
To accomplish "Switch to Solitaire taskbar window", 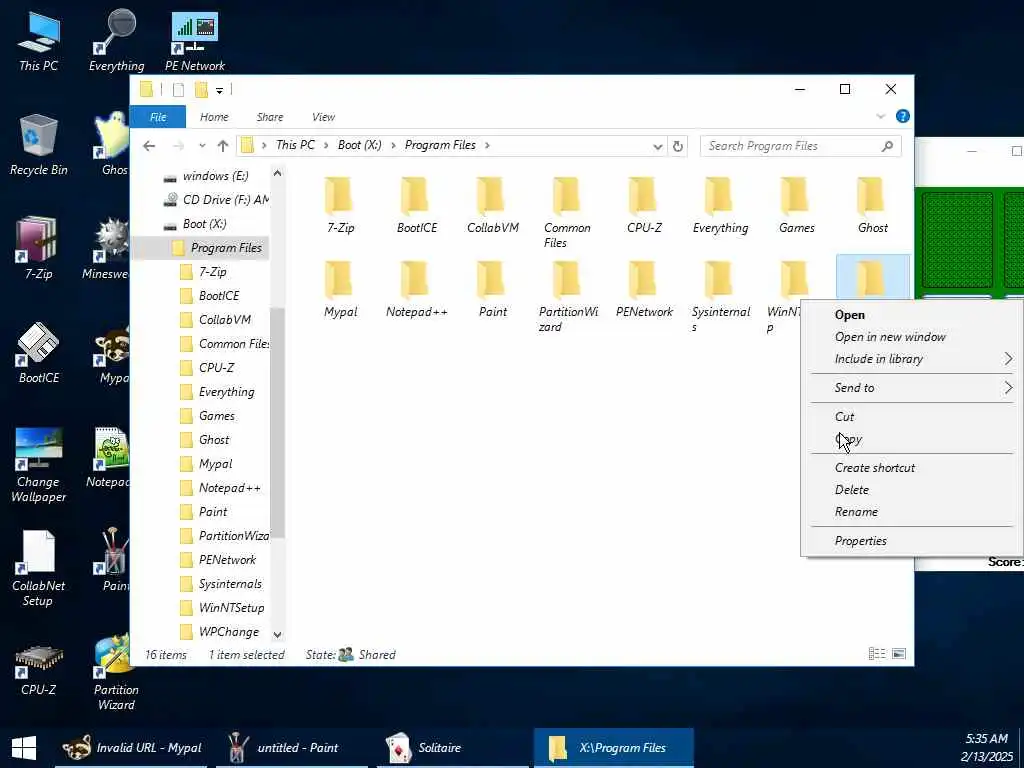I will click(x=453, y=748).
